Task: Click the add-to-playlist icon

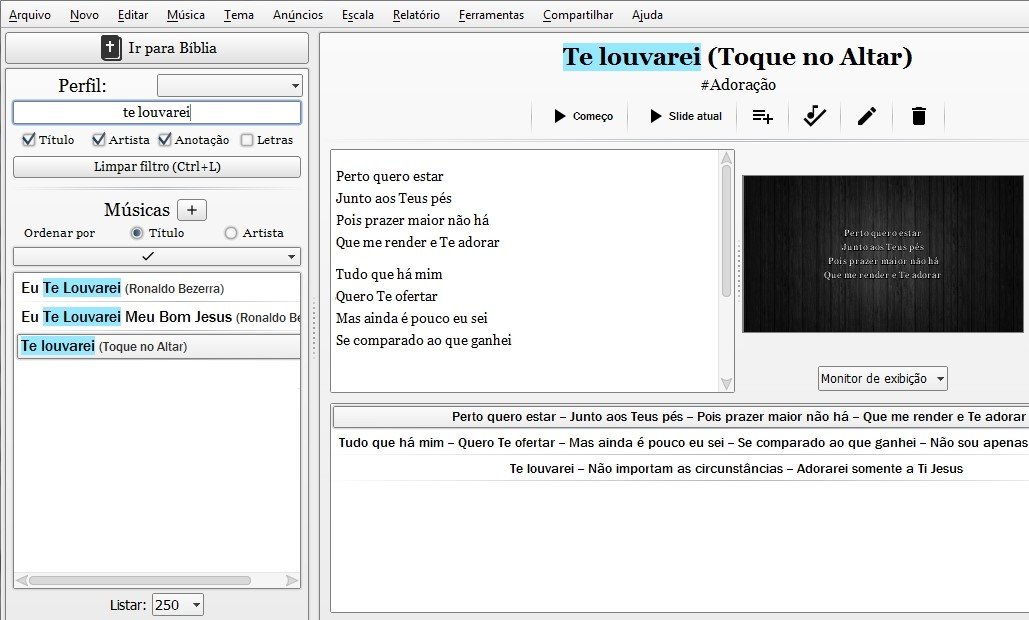Action: (762, 116)
